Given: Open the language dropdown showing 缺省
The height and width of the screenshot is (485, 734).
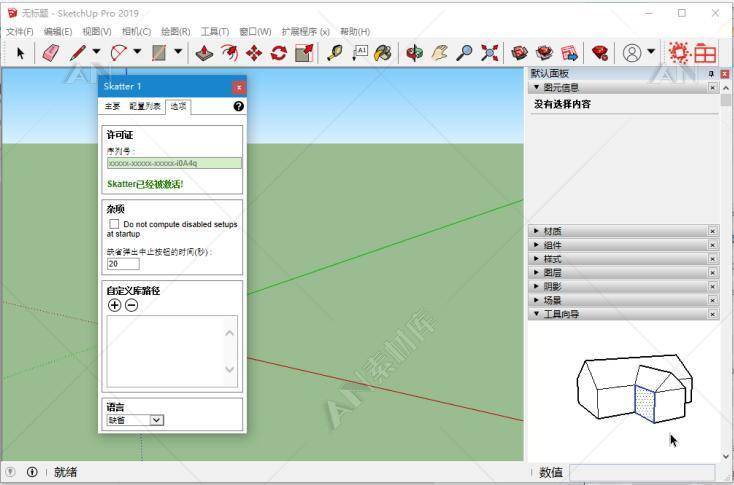Looking at the screenshot, I should click(135, 420).
